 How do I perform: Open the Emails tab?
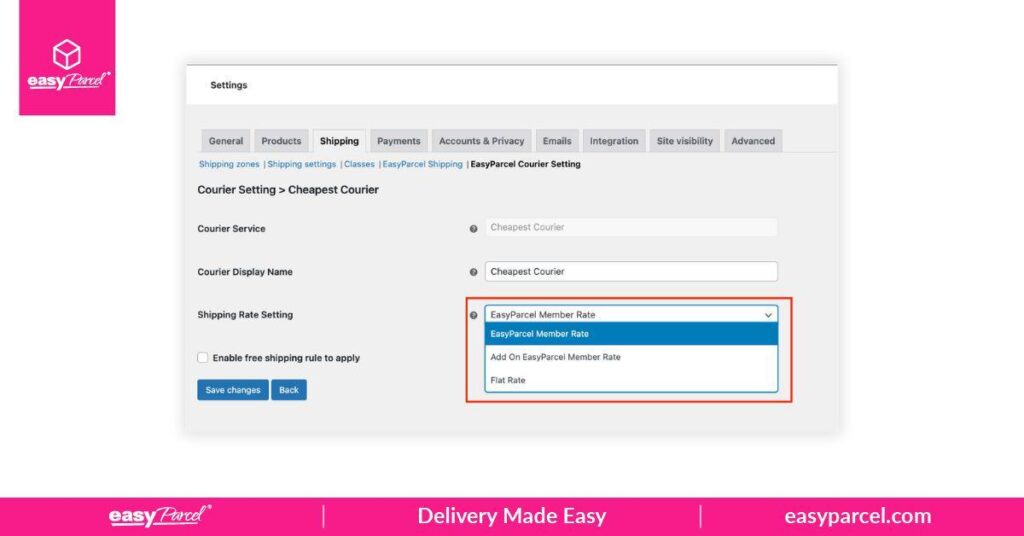[556, 141]
